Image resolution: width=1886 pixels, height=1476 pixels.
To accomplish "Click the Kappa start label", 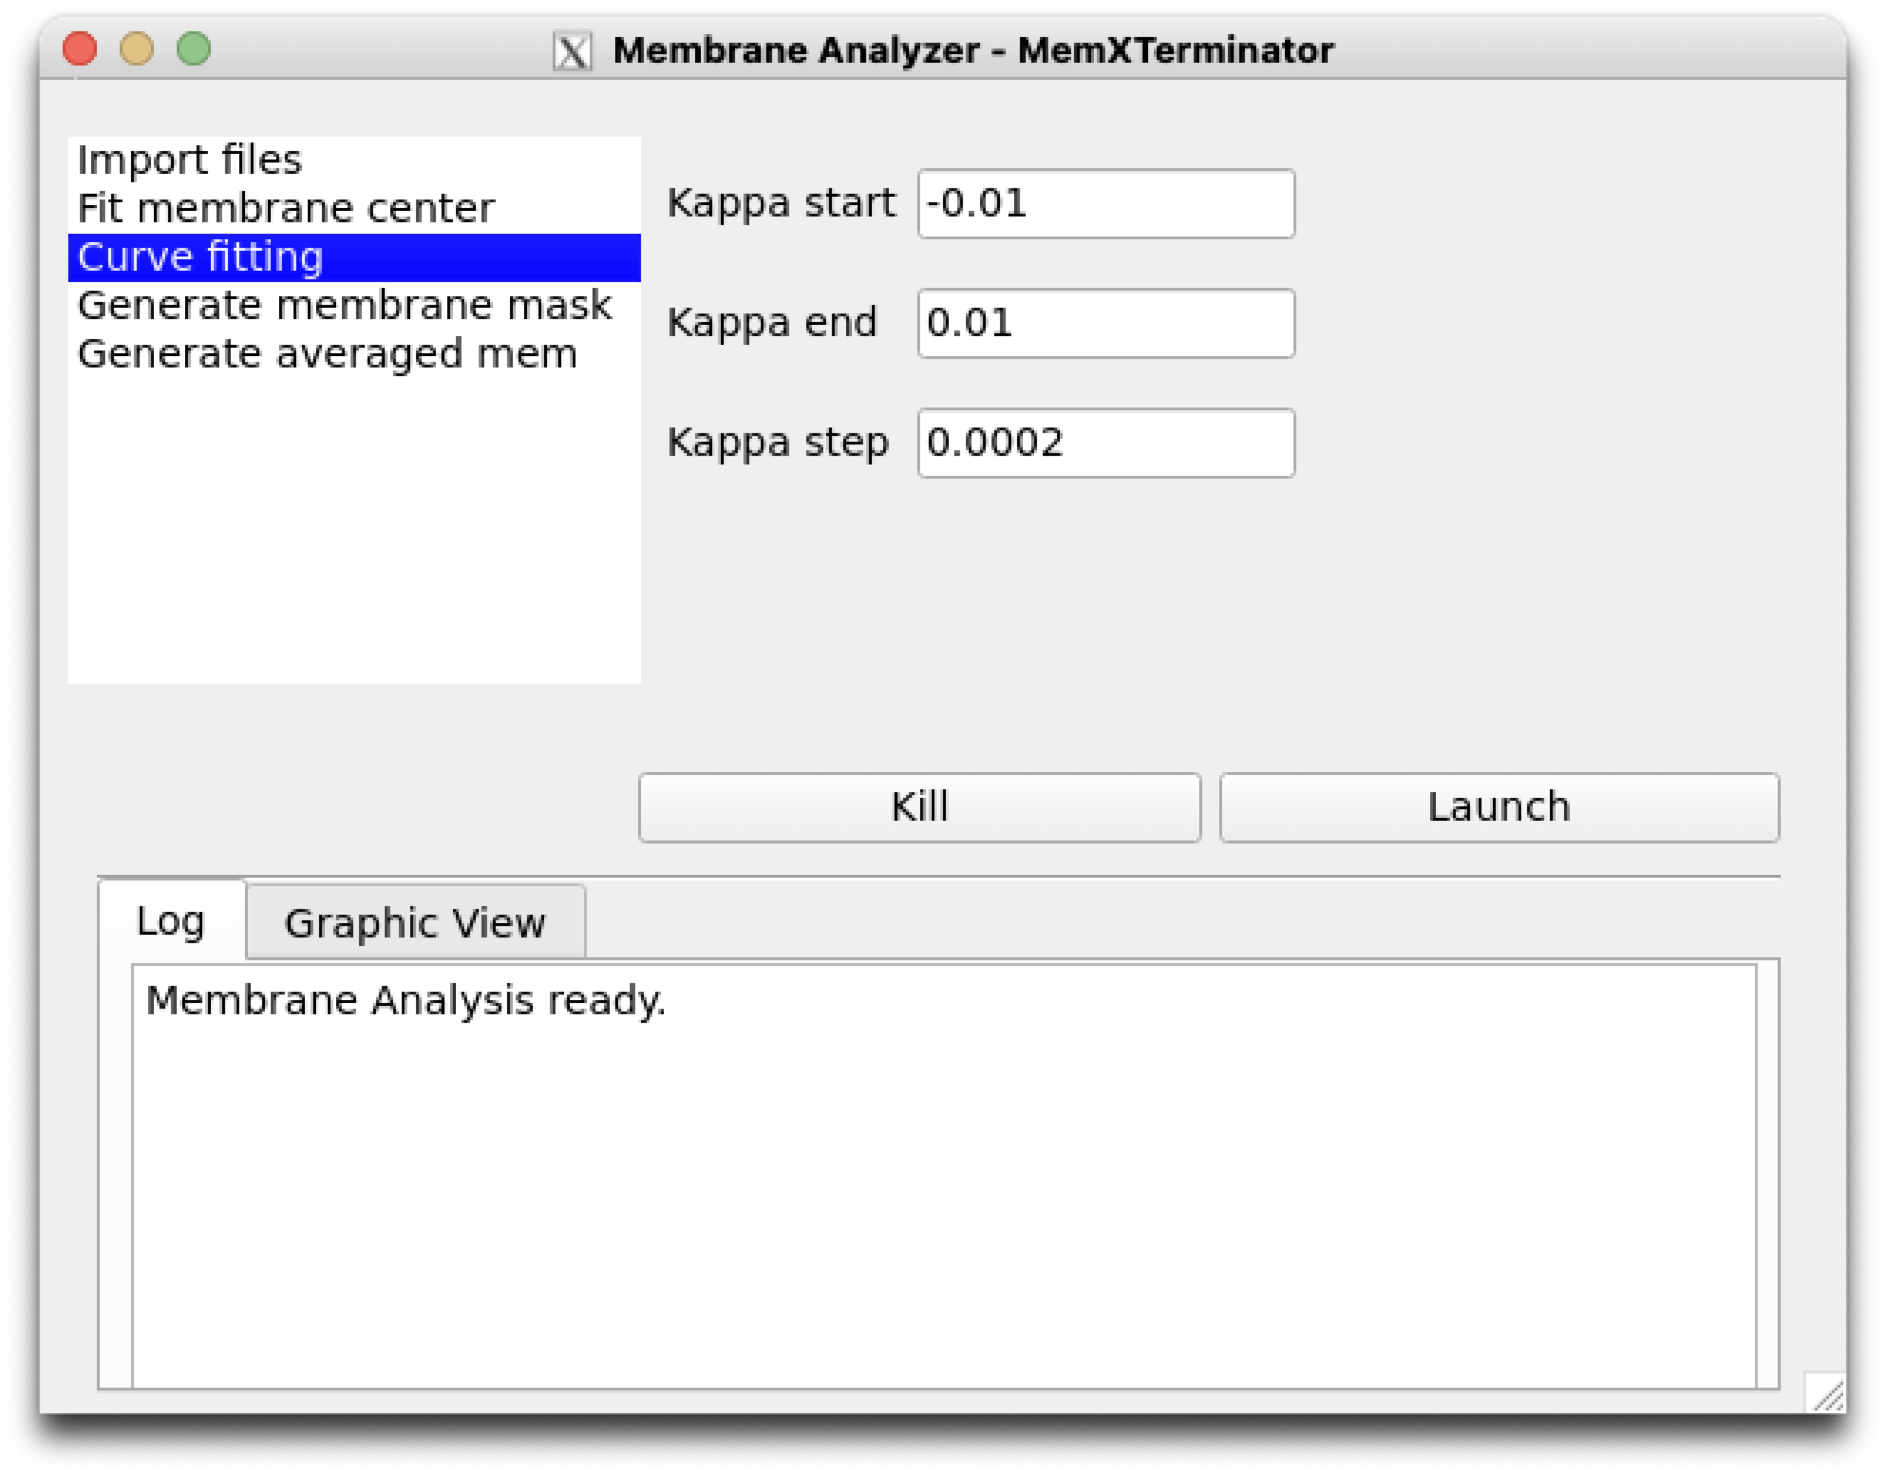I will pyautogui.click(x=781, y=203).
